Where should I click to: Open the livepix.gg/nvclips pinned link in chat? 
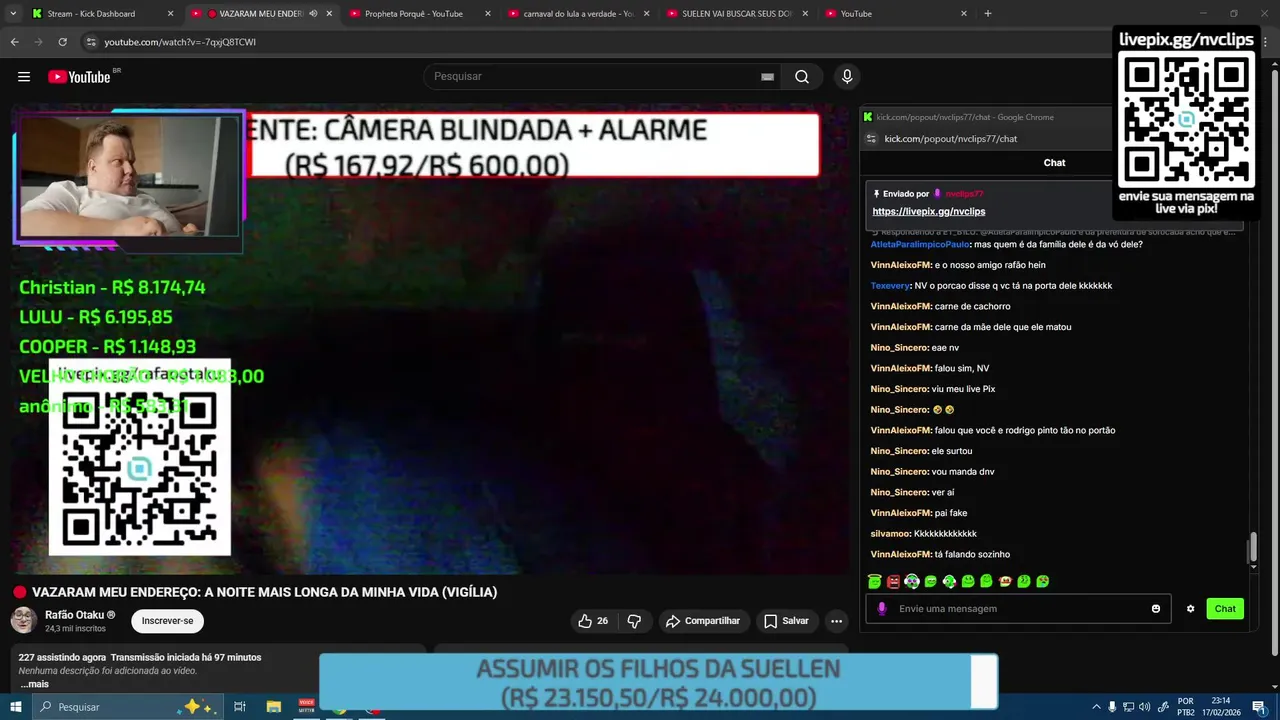(929, 212)
